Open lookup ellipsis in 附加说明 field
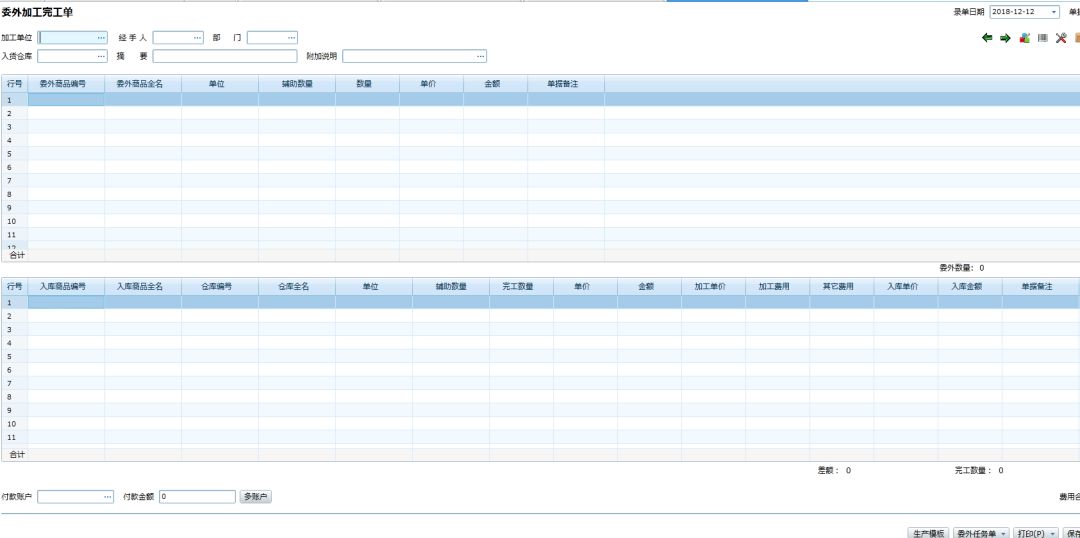The width and height of the screenshot is (1080, 538). click(x=481, y=56)
